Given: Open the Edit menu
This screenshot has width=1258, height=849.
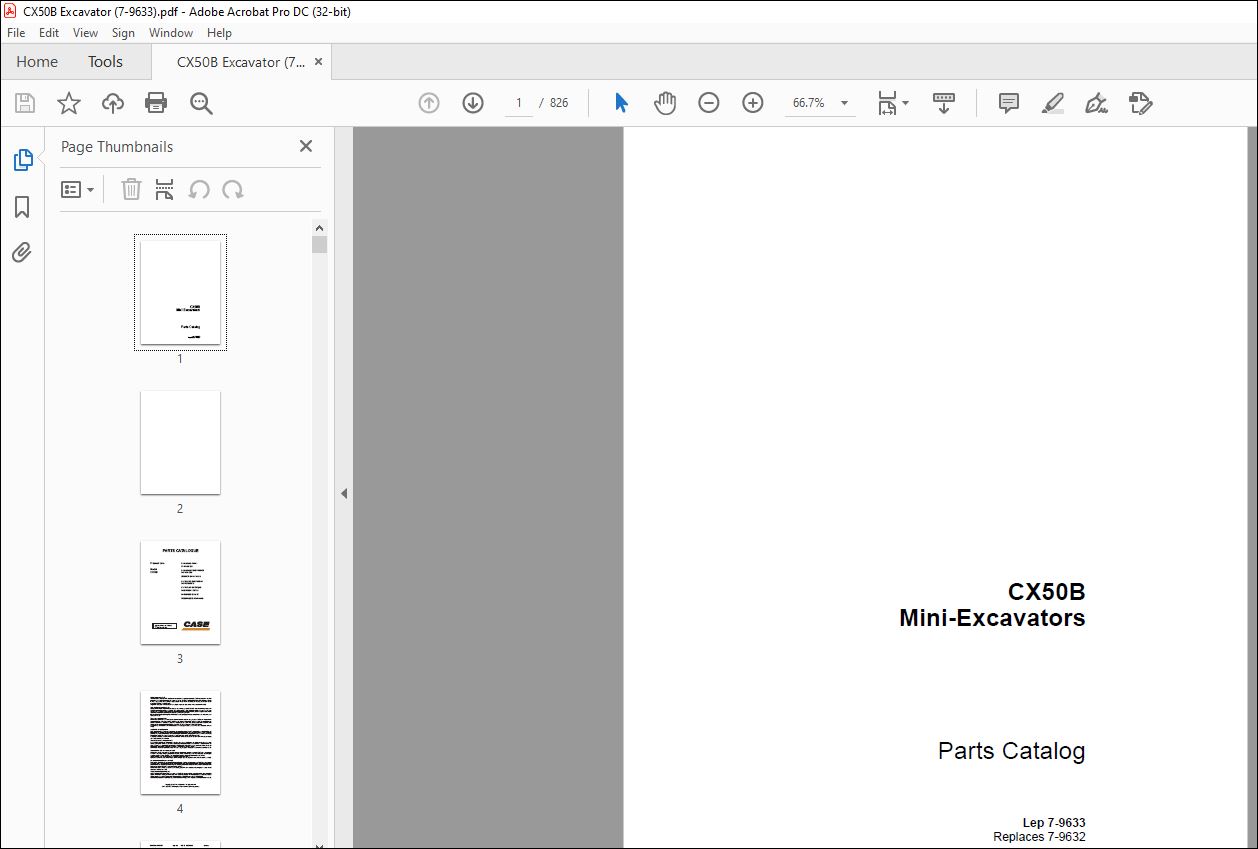Looking at the screenshot, I should (x=49, y=33).
